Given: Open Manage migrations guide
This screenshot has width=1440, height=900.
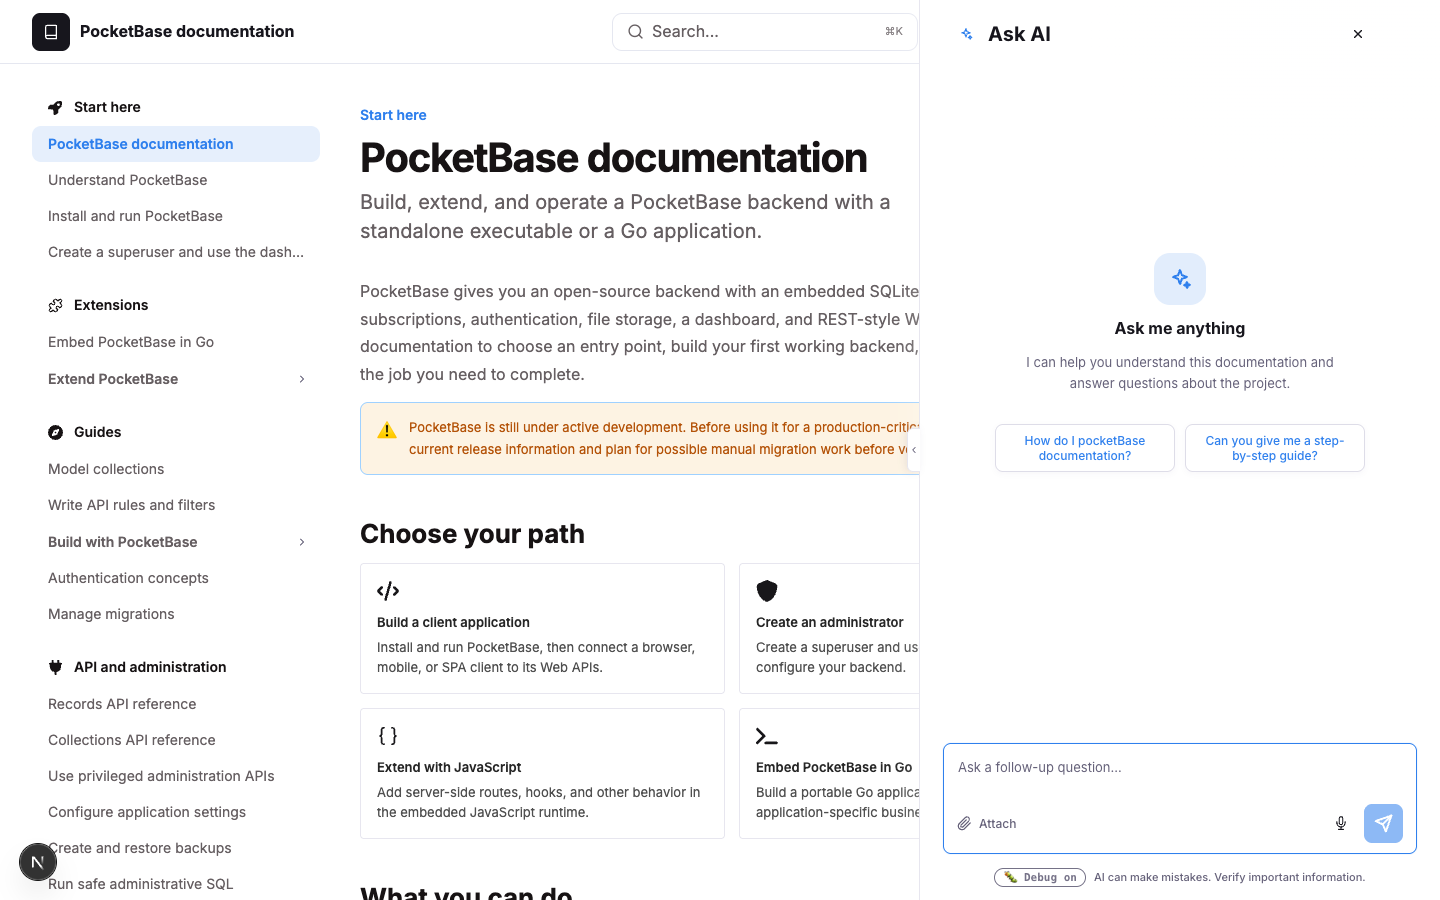Looking at the screenshot, I should click(x=176, y=614).
